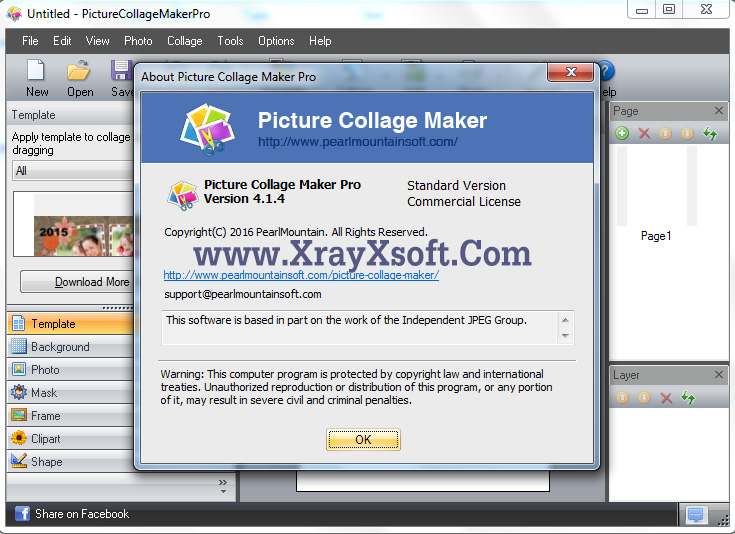Screen dimensions: 735x534
Task: Click Share on Facebook label
Action: point(82,514)
